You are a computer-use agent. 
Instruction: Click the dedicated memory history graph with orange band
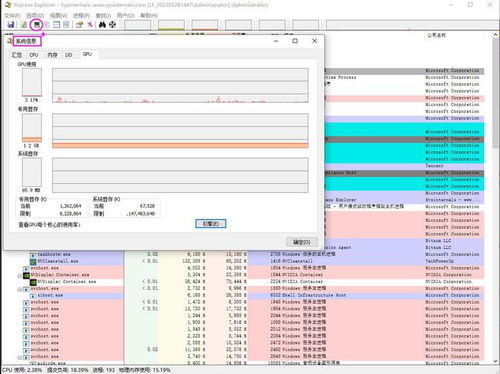(x=180, y=131)
